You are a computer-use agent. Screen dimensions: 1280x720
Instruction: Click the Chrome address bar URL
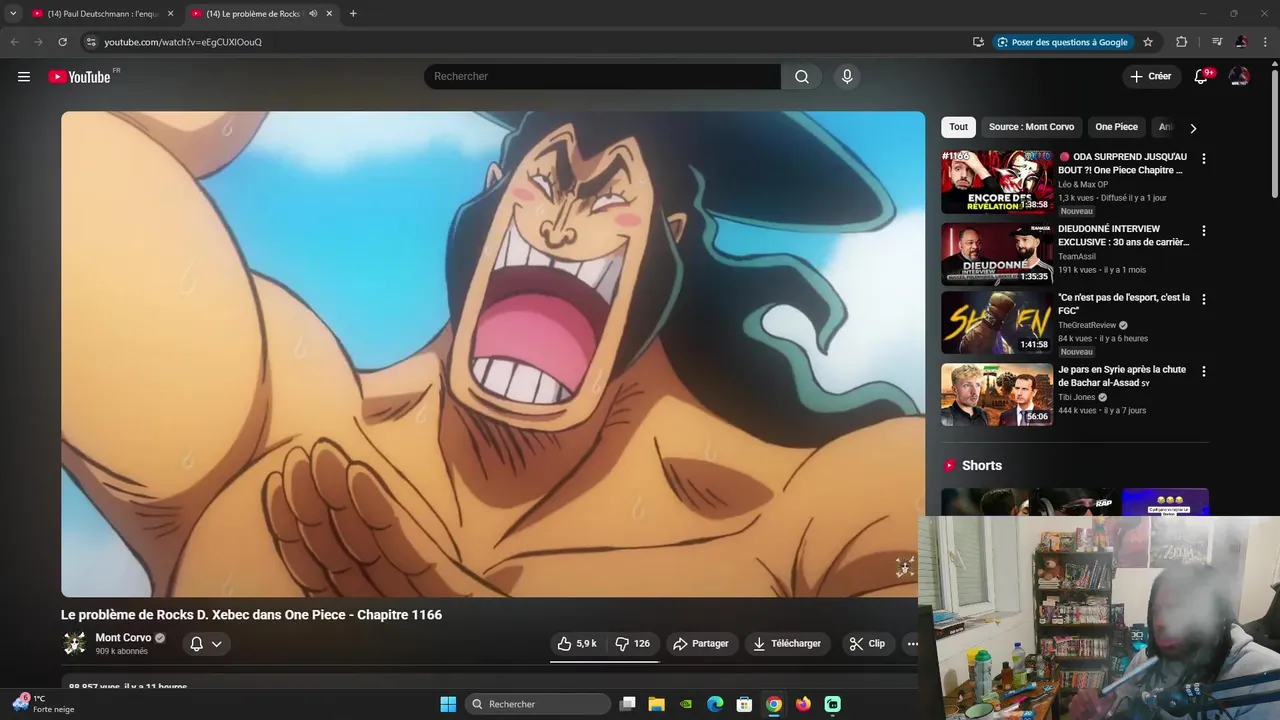(183, 42)
